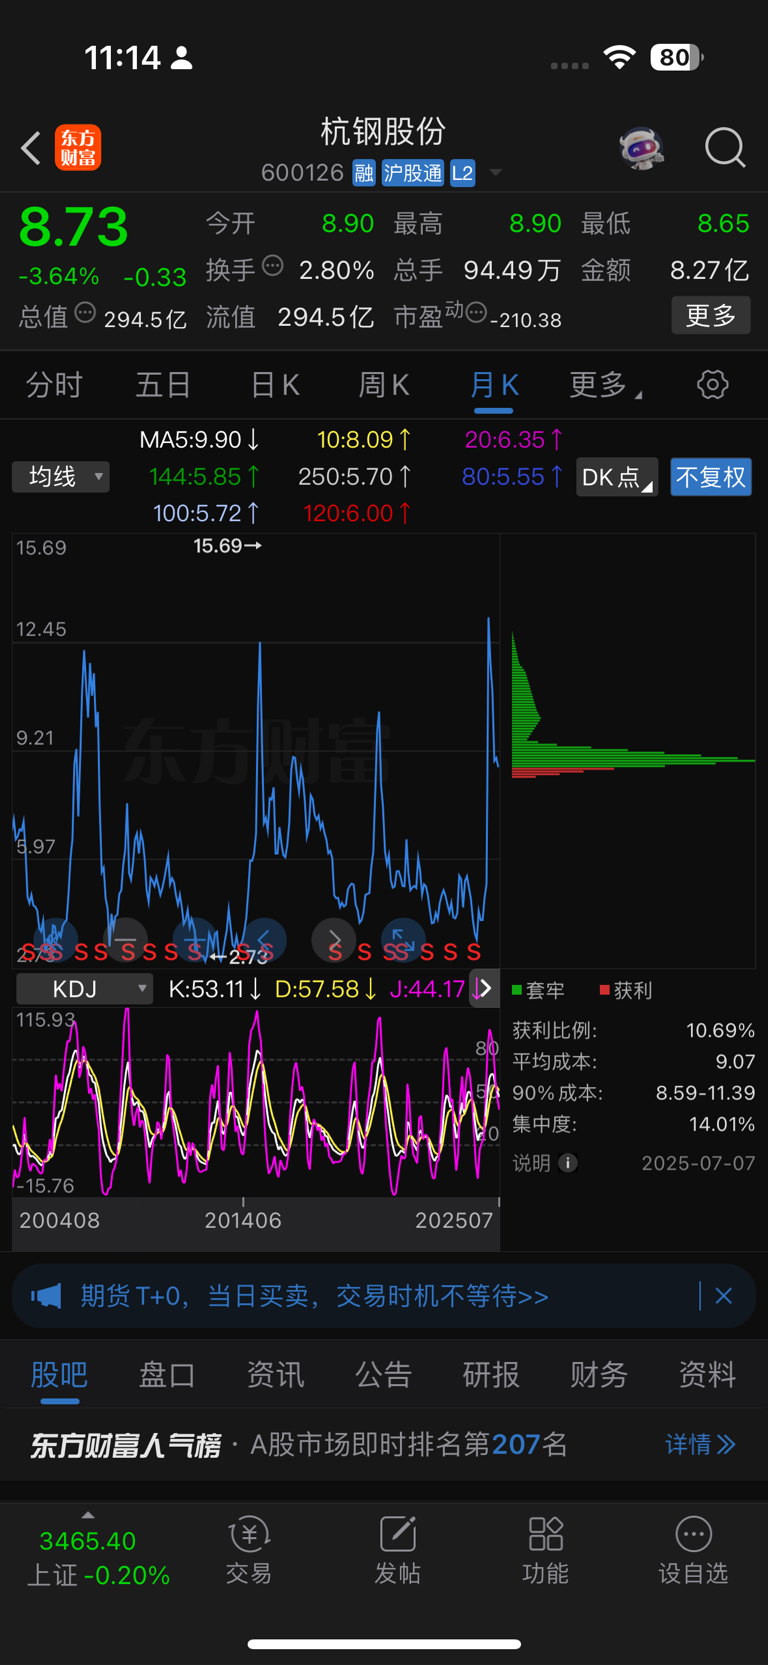Tap the 沪股通 badge

(x=412, y=173)
